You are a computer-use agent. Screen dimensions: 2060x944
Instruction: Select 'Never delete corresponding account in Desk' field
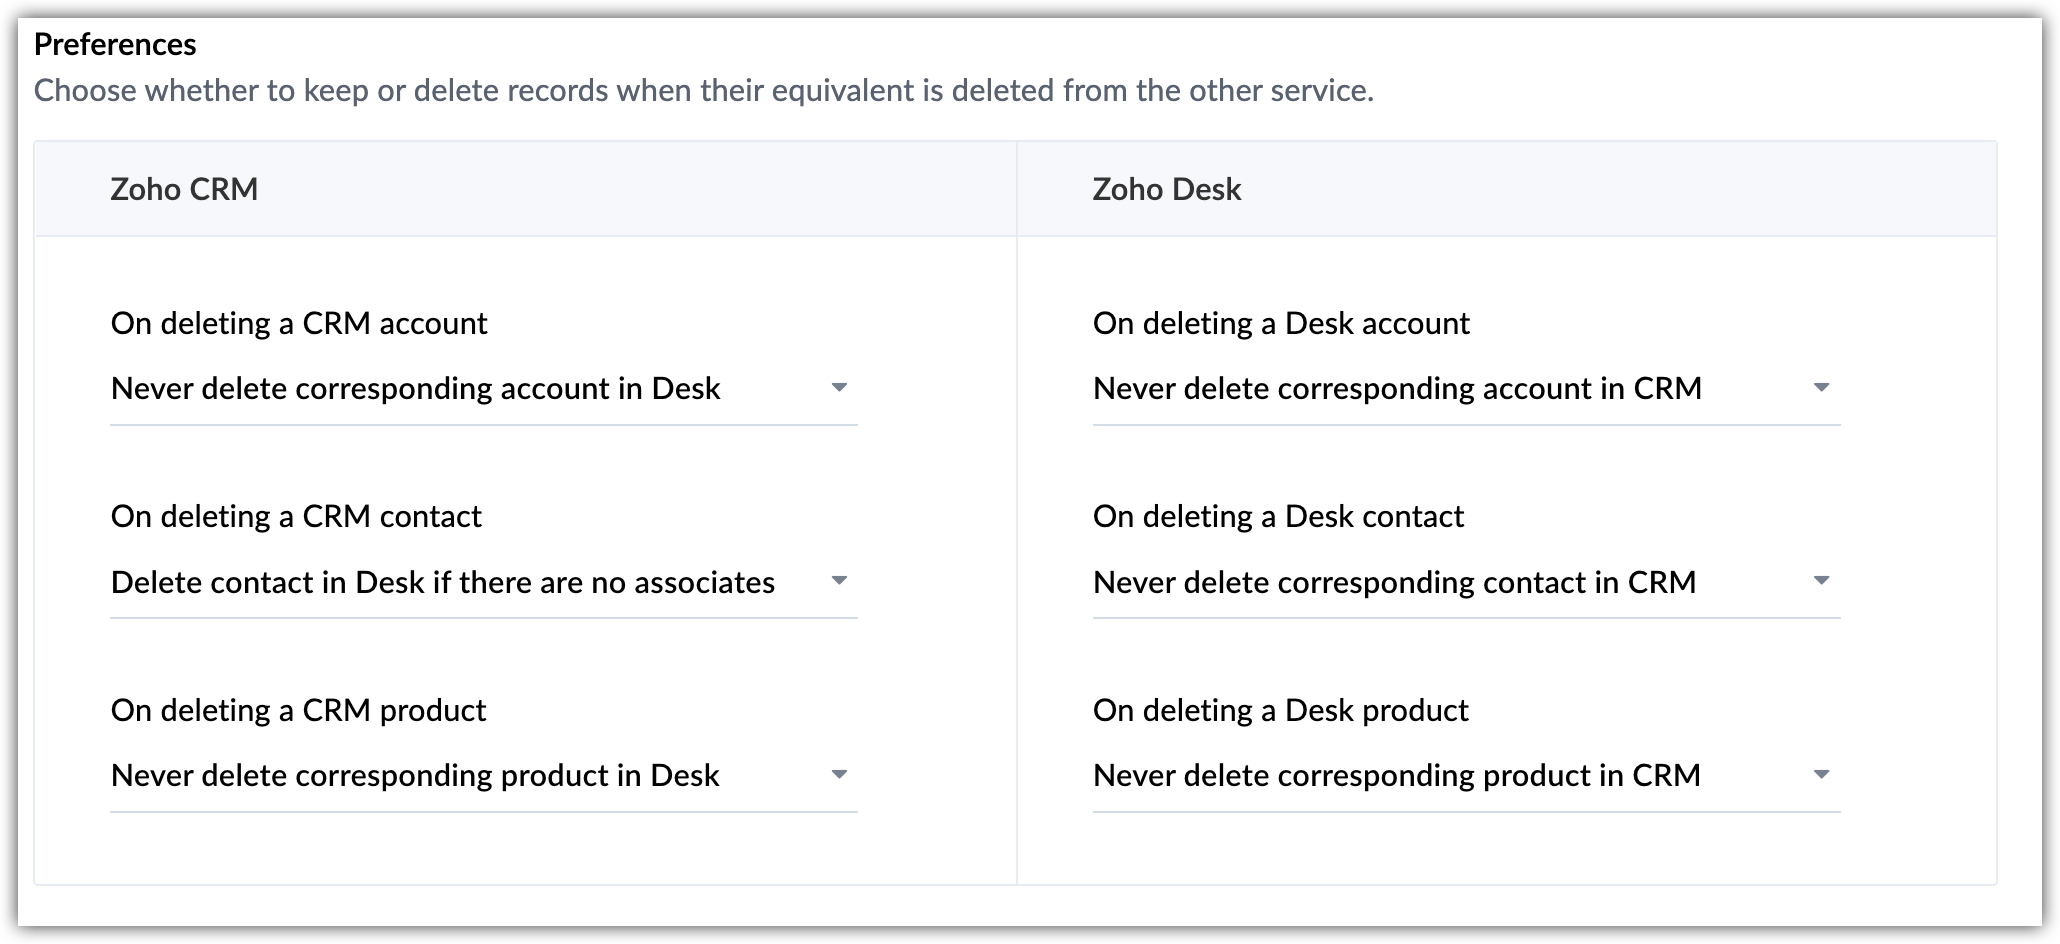click(x=484, y=389)
